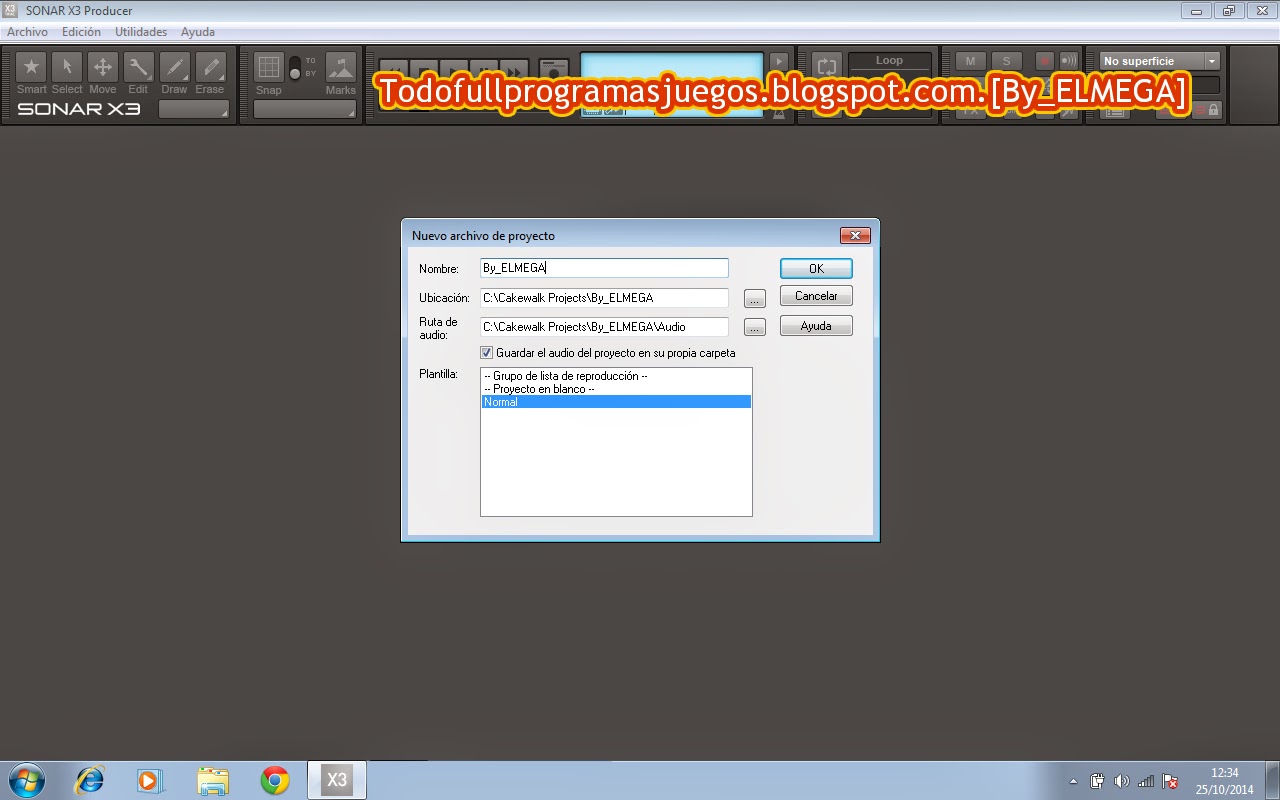Open the Windows Start menu
Image resolution: width=1280 pixels, height=800 pixels.
pos(27,780)
